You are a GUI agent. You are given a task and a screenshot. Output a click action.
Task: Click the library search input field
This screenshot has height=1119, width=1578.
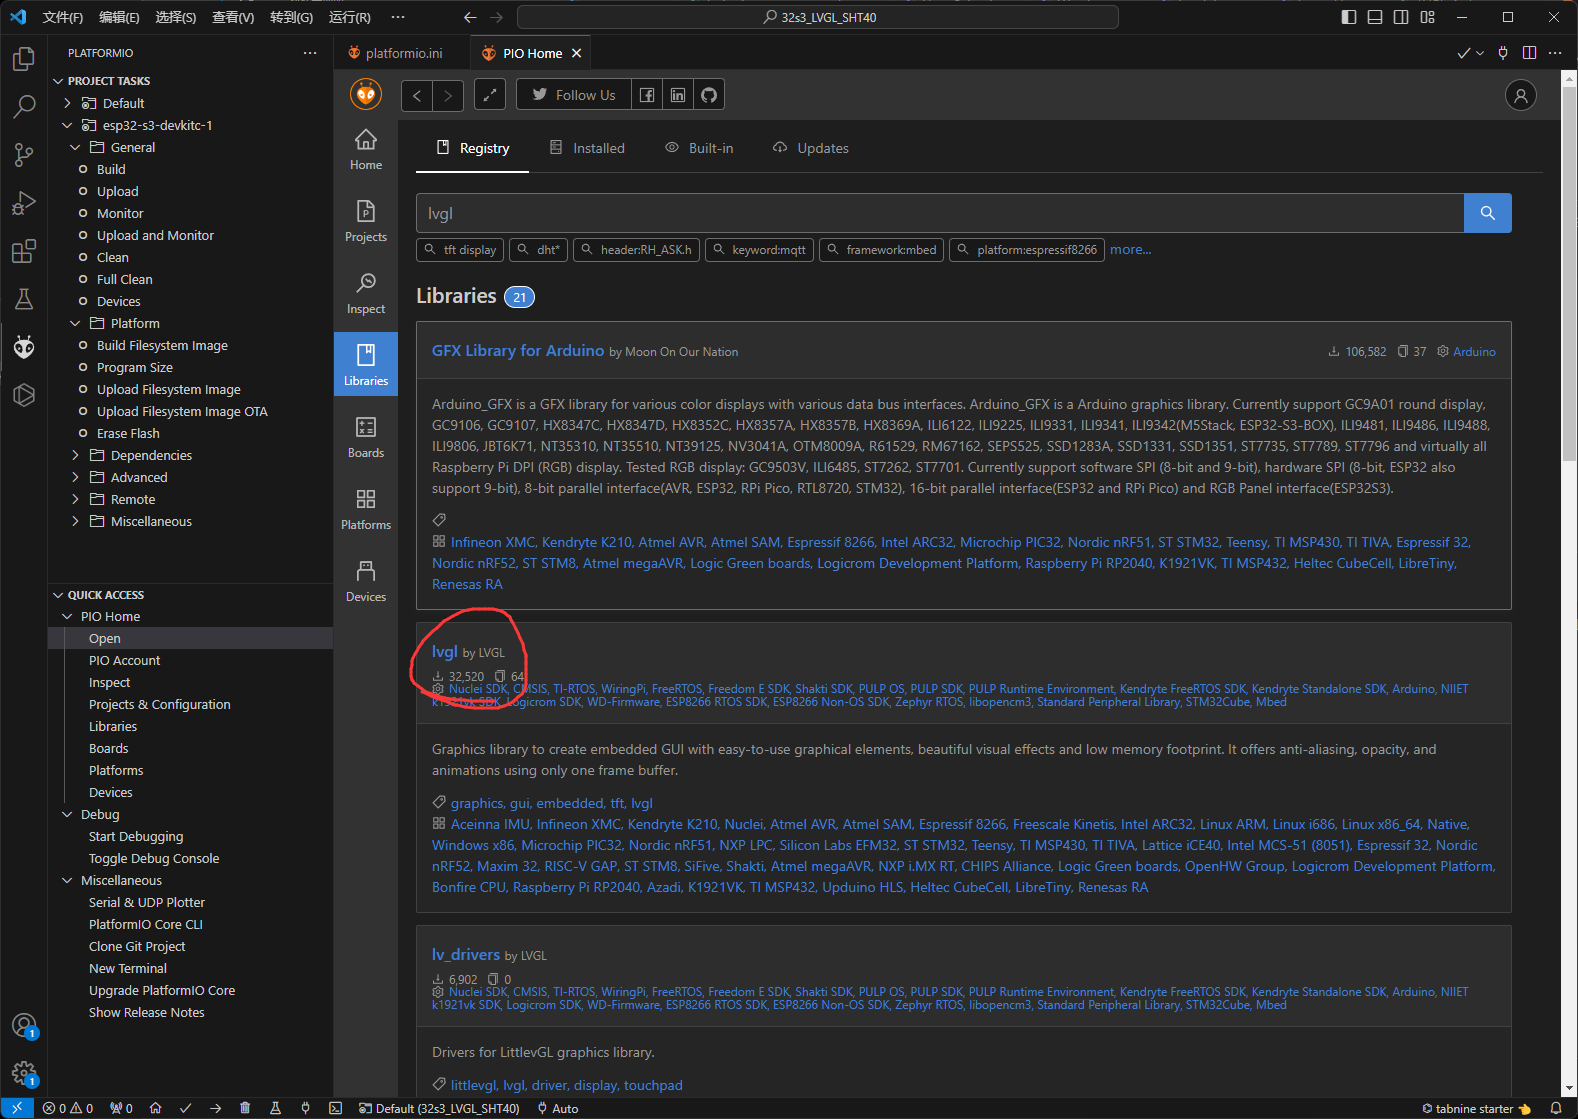point(940,213)
